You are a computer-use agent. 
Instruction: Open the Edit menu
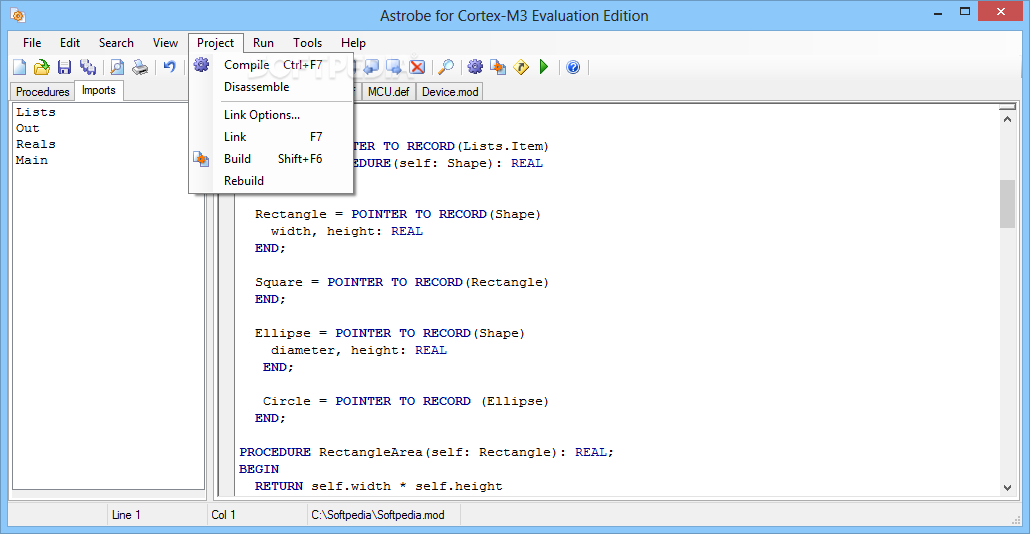tap(70, 43)
